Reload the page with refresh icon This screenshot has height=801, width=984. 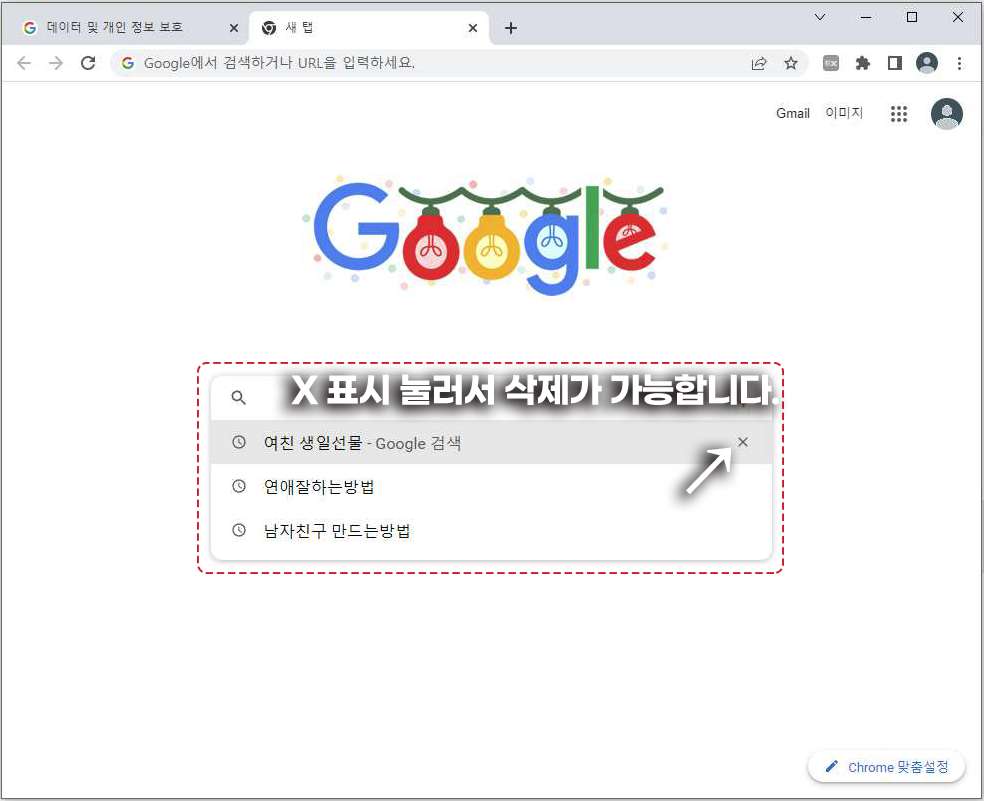(88, 63)
